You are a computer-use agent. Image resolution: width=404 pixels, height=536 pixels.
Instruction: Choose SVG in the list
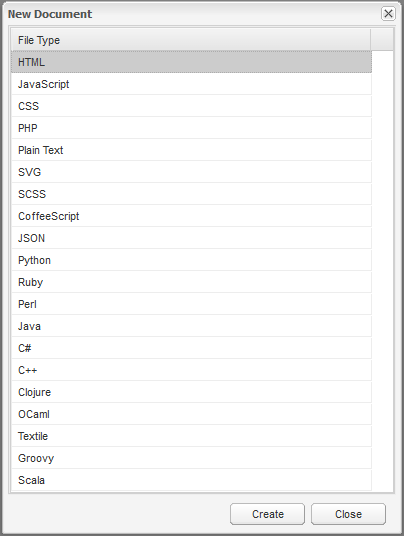(191, 172)
